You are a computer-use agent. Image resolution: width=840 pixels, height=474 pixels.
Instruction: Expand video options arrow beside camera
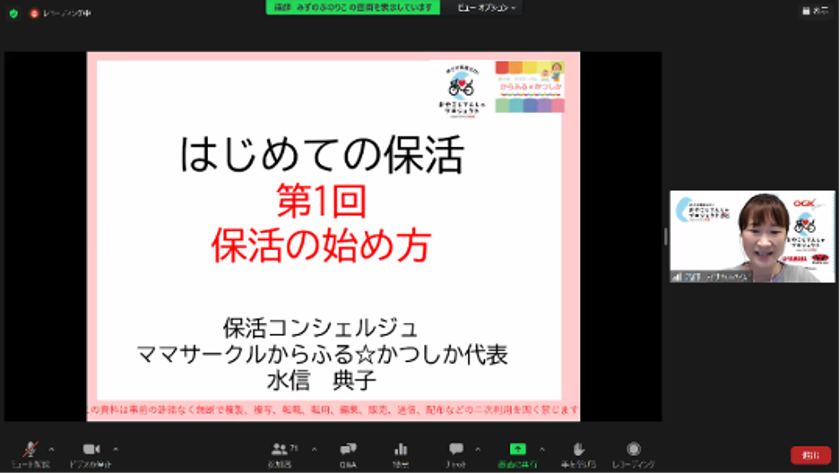click(116, 449)
